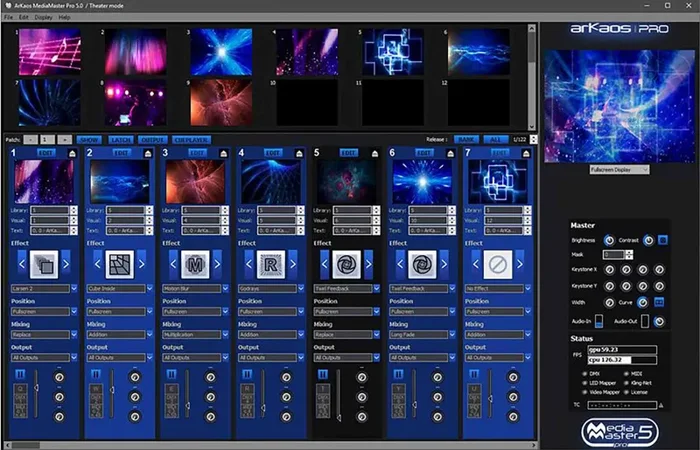Go to next effect arrow in layer 1
This screenshot has height=450, width=700.
(66, 264)
